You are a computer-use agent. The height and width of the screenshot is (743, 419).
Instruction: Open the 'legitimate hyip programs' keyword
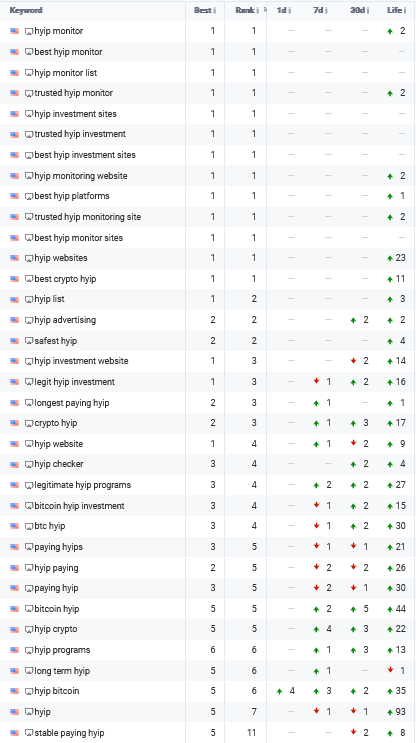(82, 485)
